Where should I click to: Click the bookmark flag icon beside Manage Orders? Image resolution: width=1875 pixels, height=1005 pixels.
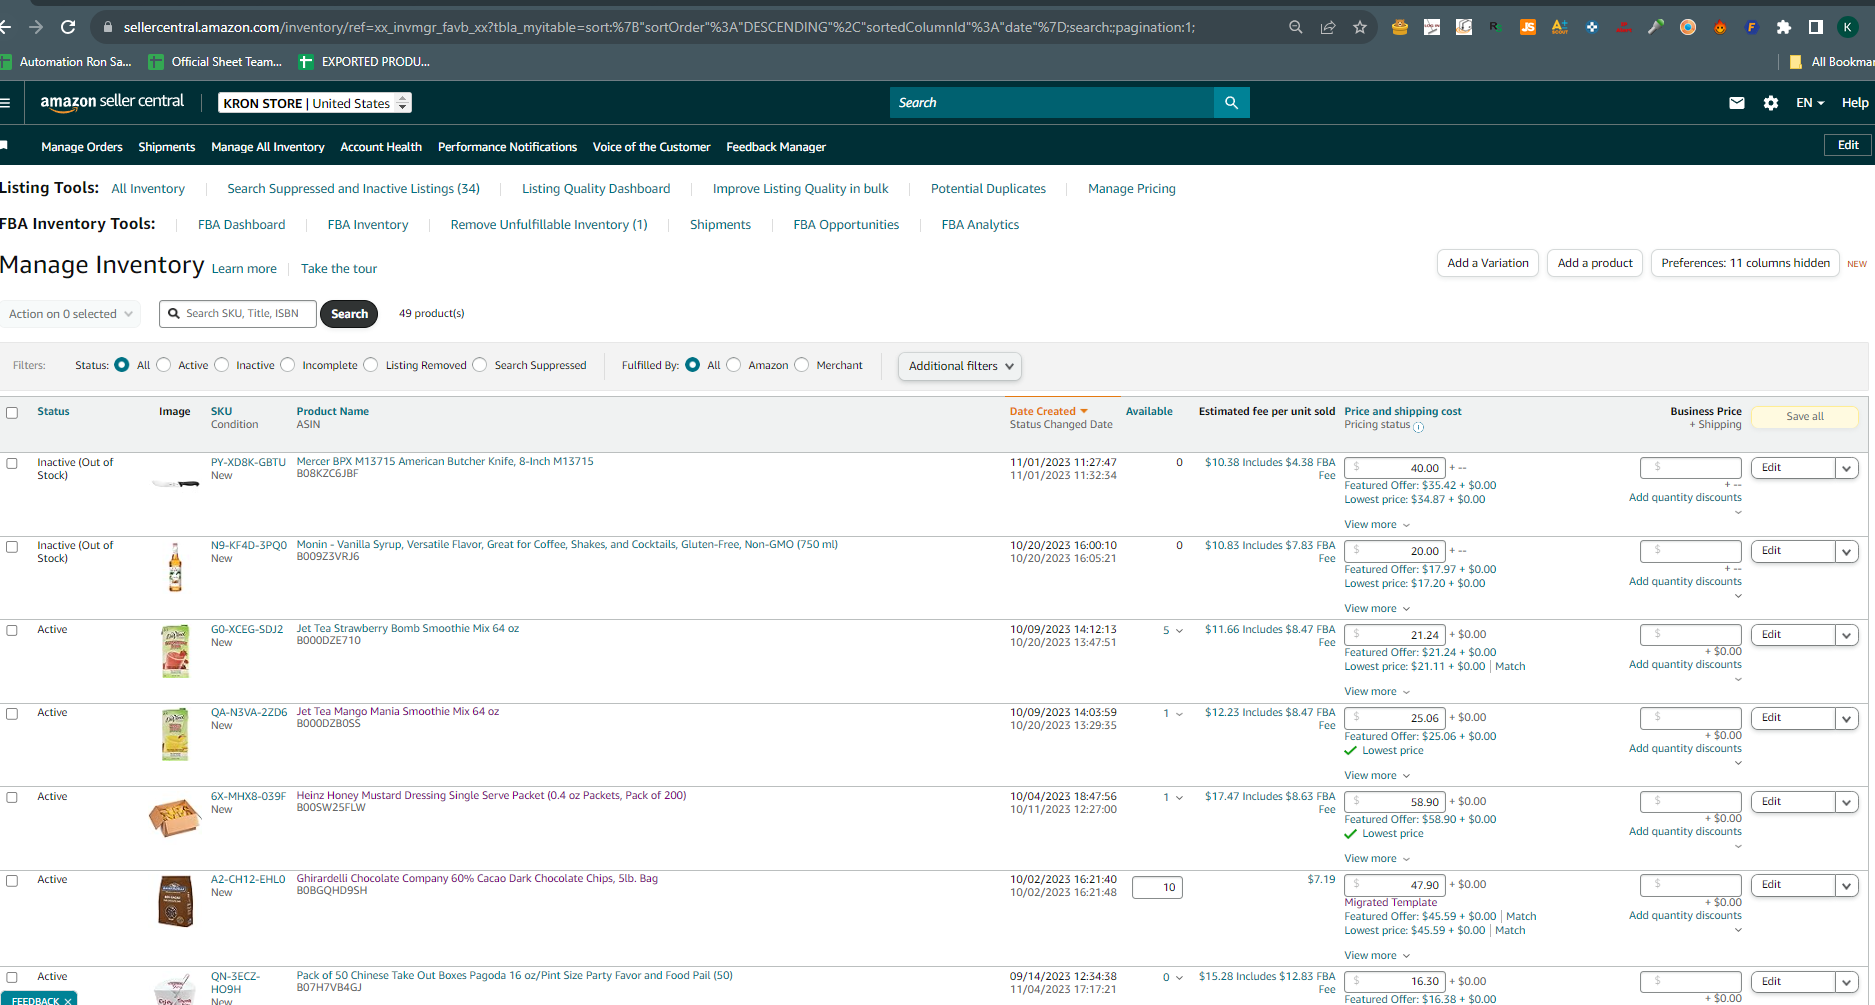point(4,146)
